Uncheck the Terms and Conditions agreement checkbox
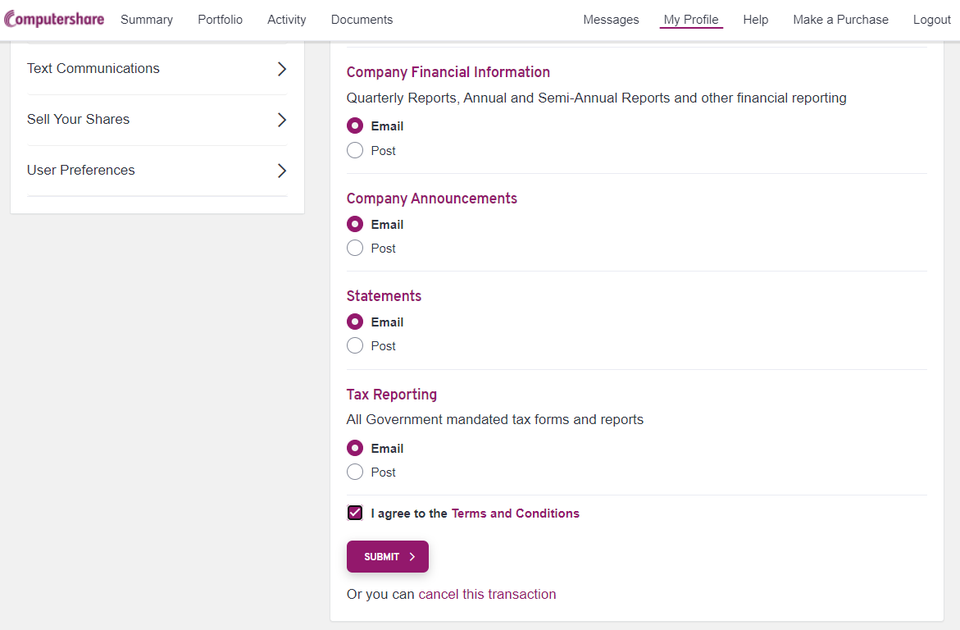This screenshot has height=630, width=960. click(x=355, y=512)
